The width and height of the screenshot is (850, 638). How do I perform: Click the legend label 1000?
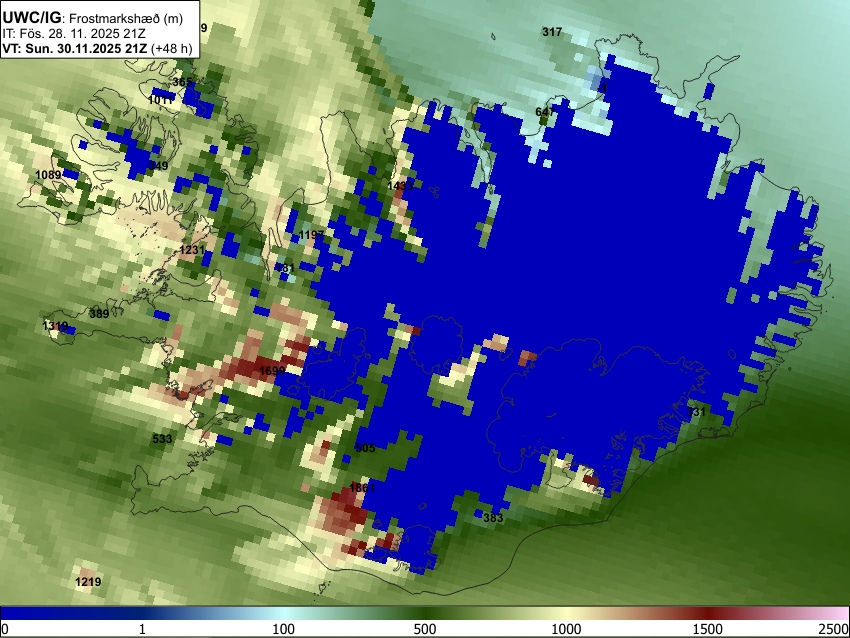[x=566, y=629]
